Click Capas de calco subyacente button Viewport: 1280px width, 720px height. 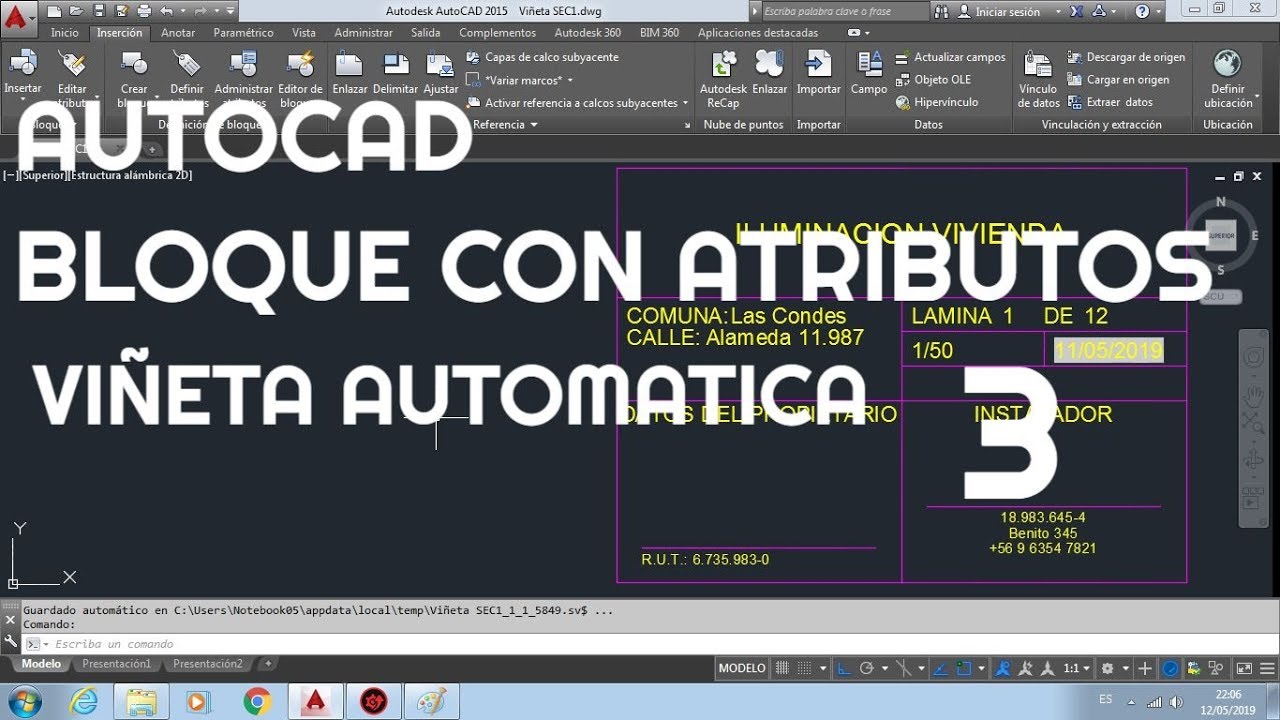pyautogui.click(x=542, y=57)
